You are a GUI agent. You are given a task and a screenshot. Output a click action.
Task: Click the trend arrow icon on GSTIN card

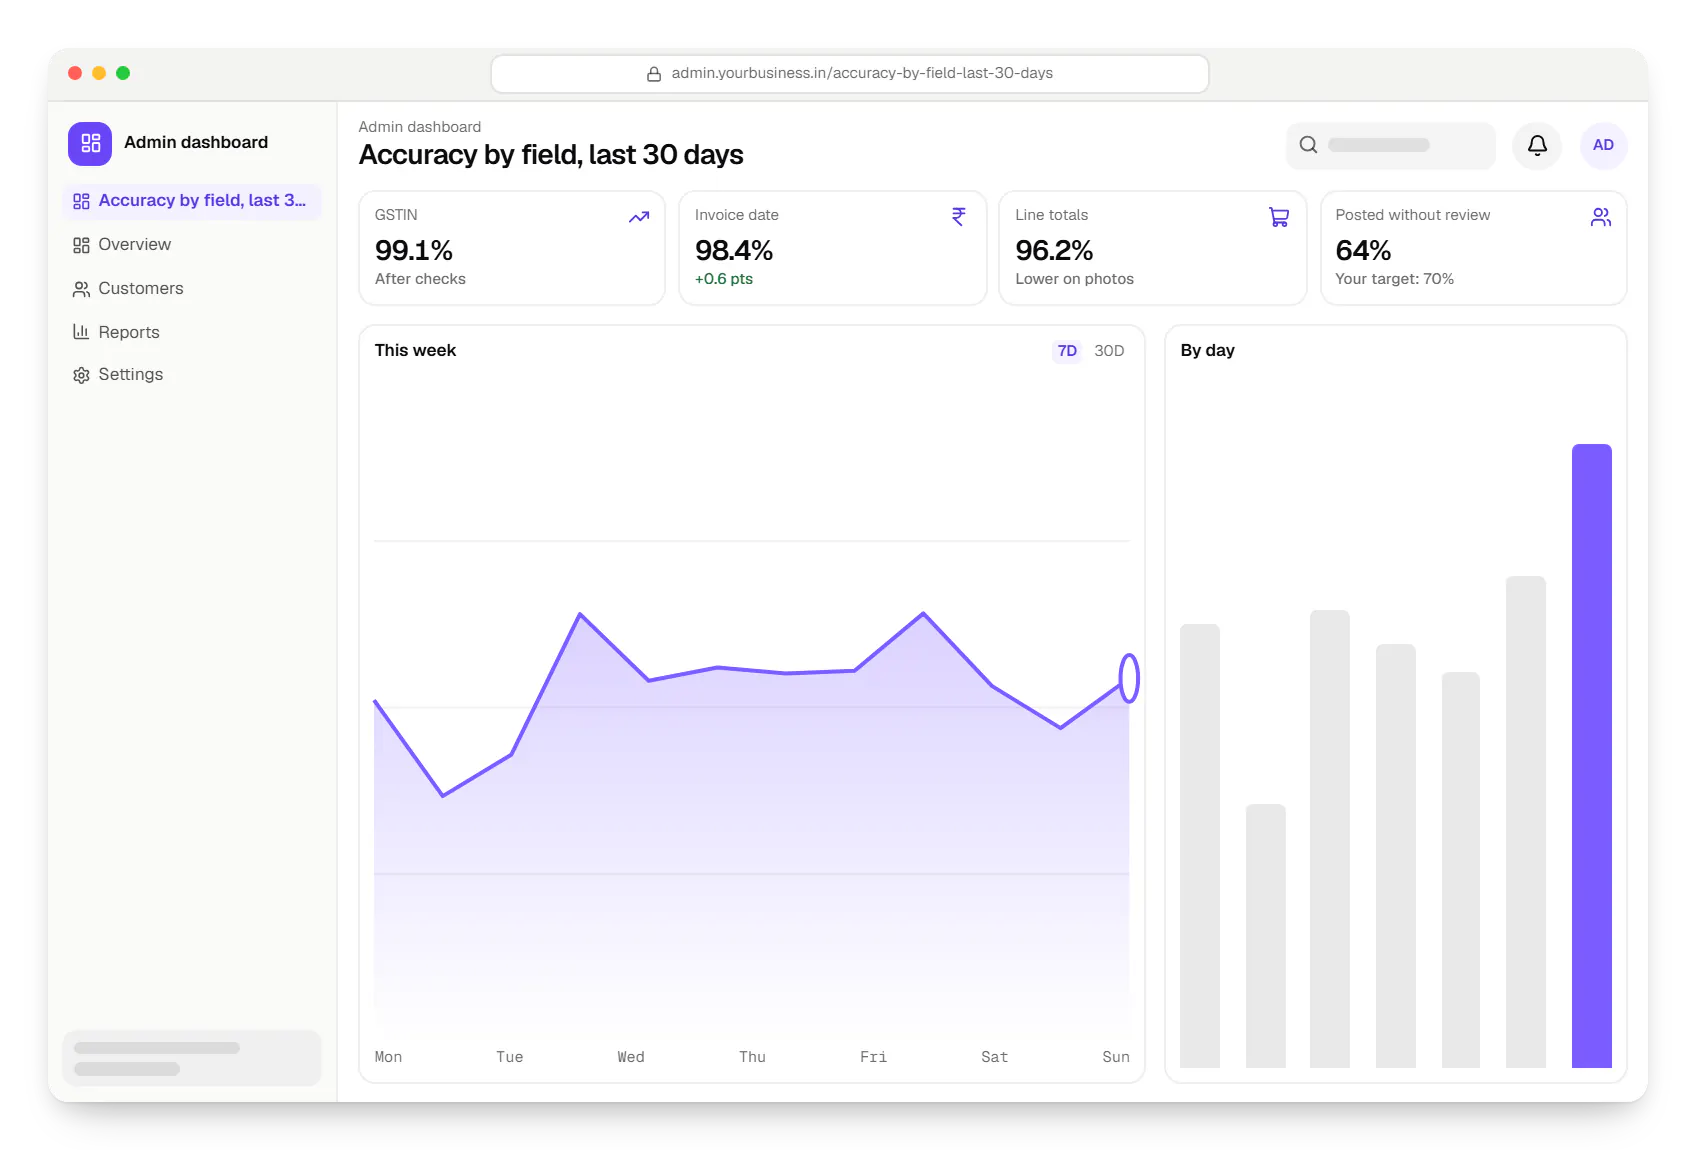point(639,217)
